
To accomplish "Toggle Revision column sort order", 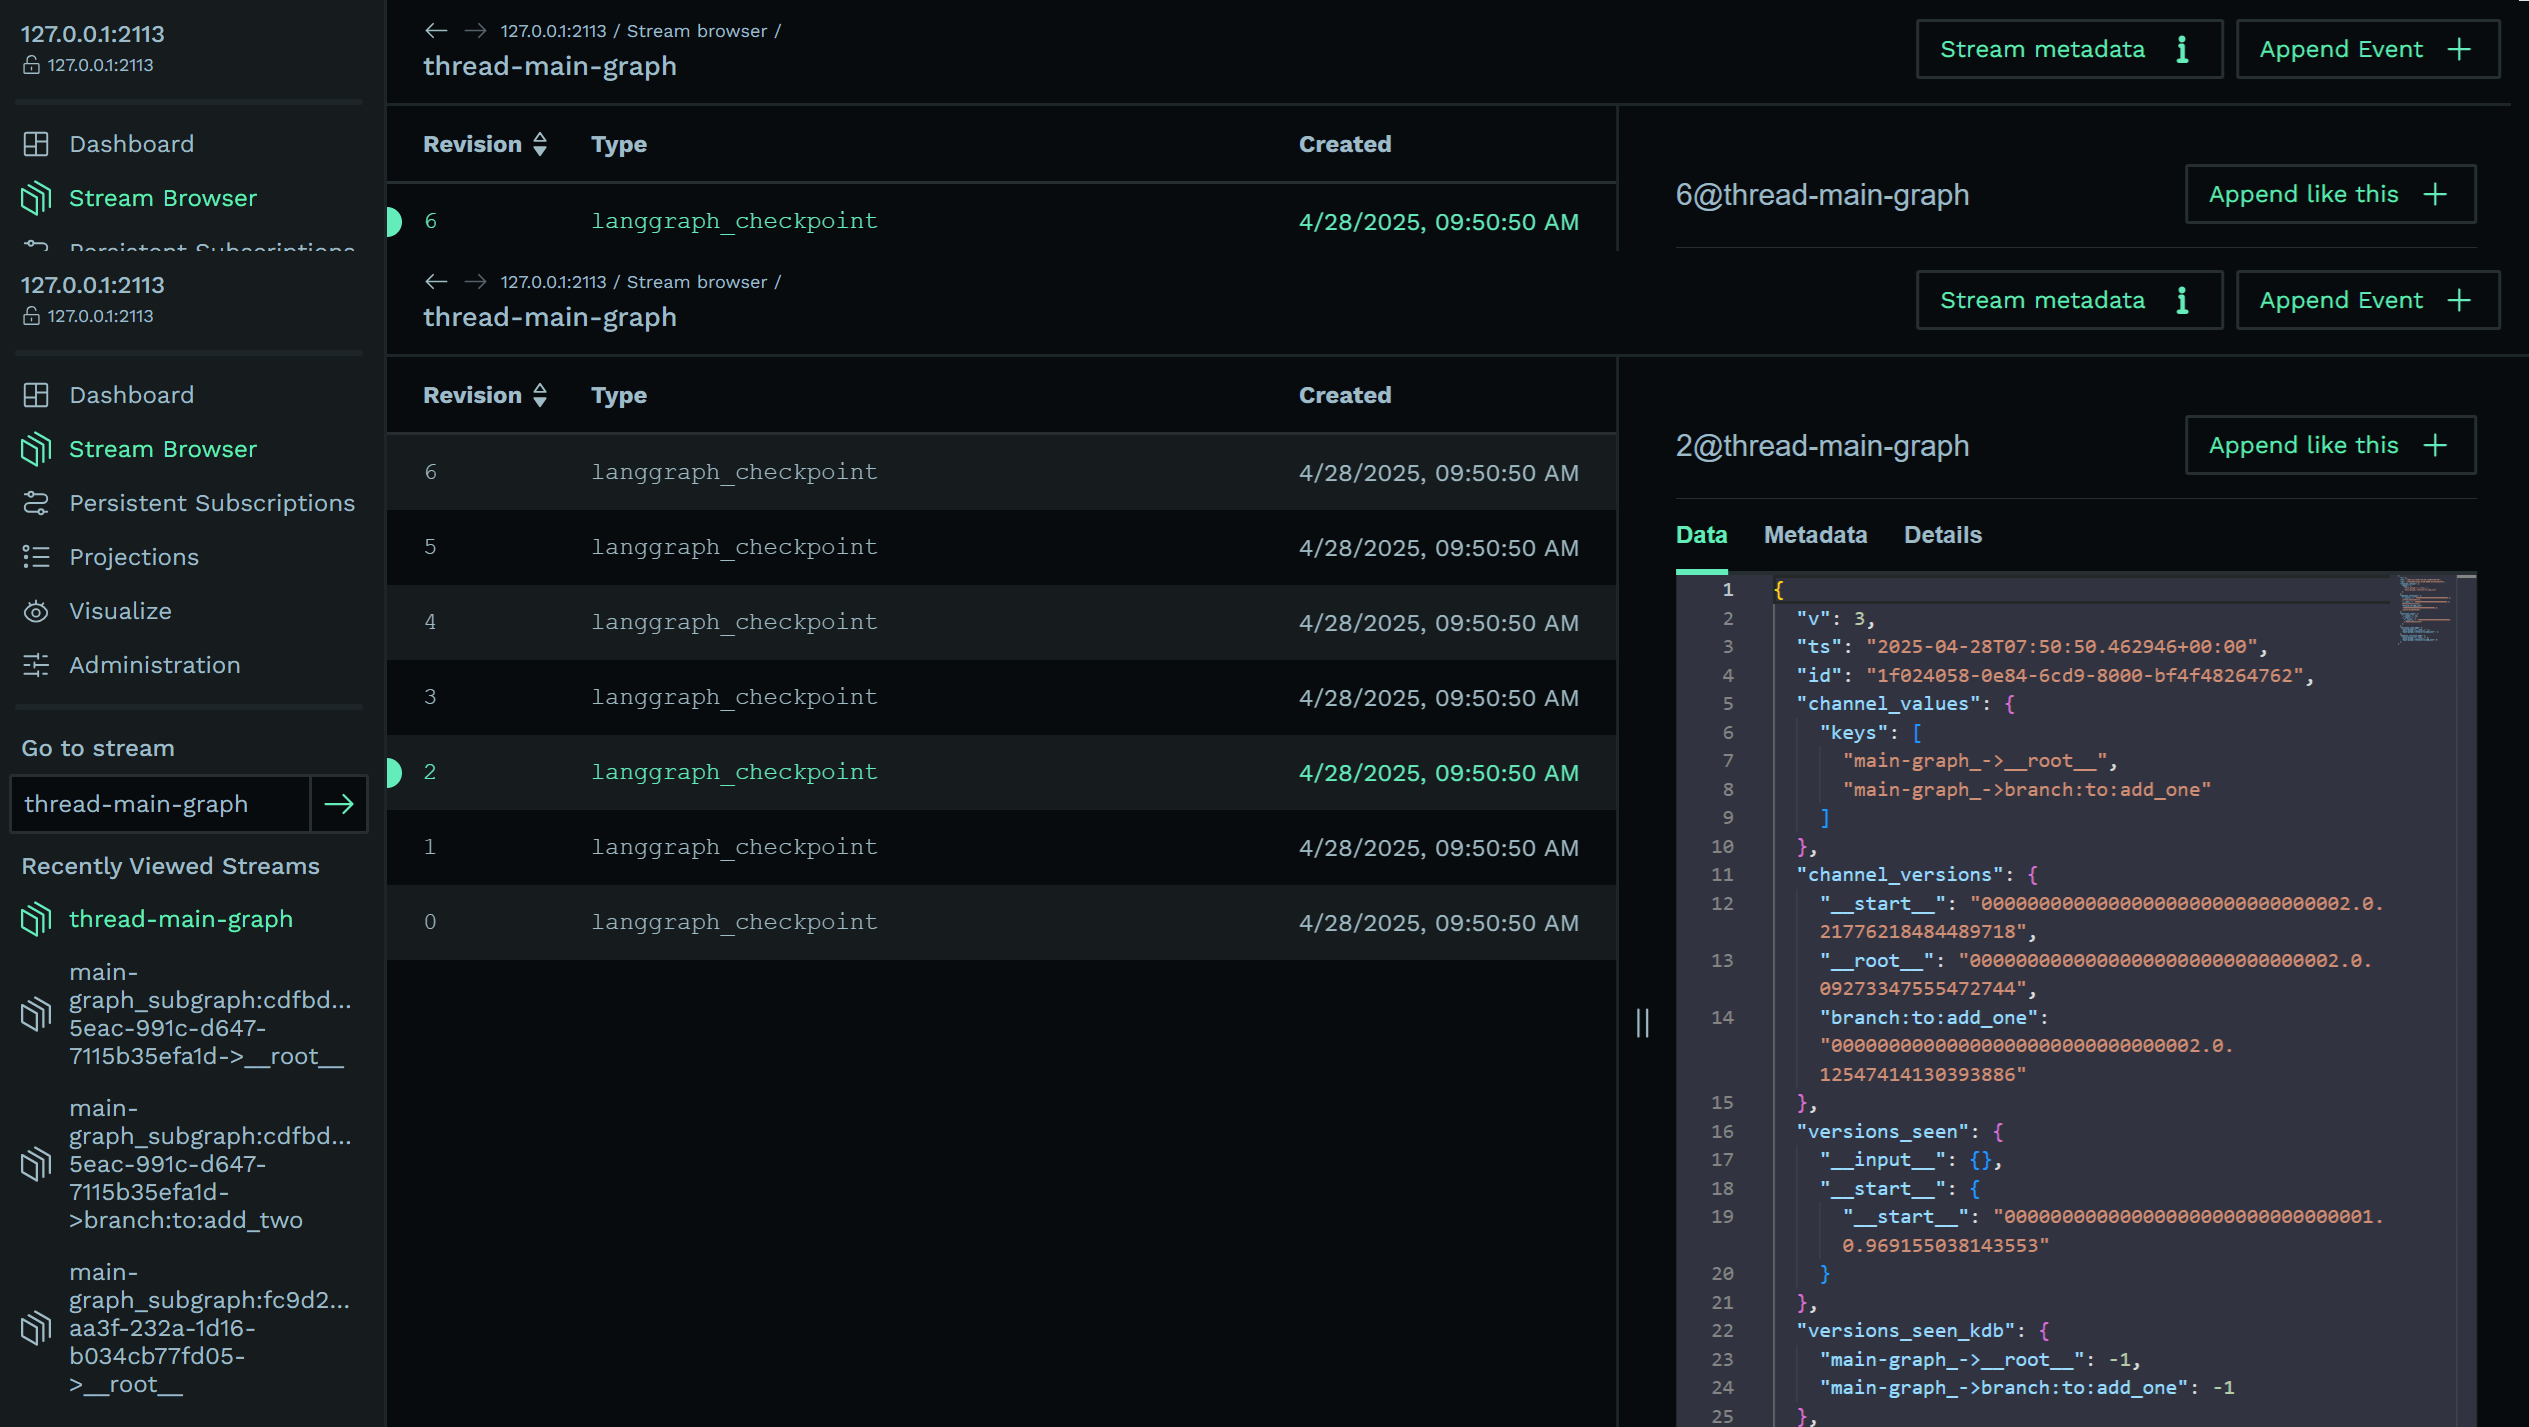I will 540,144.
